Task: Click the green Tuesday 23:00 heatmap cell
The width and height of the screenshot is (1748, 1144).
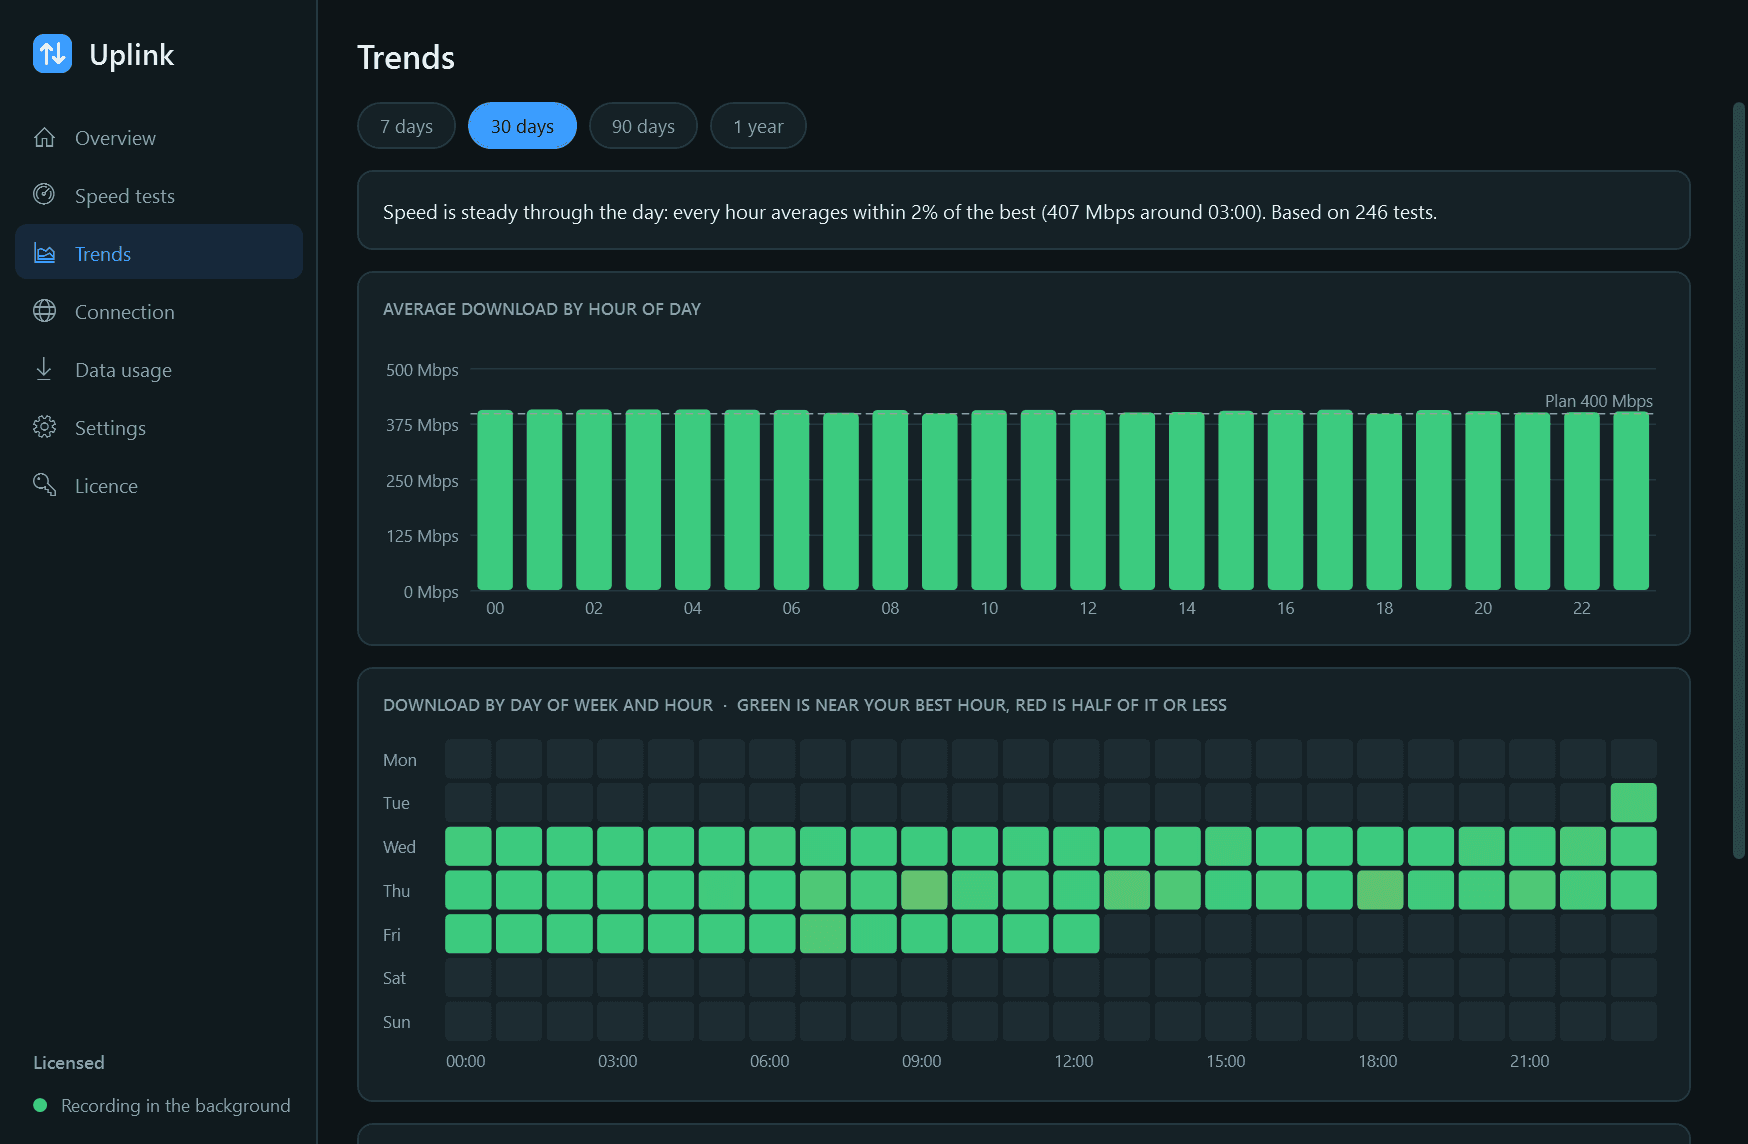Action: click(x=1633, y=803)
